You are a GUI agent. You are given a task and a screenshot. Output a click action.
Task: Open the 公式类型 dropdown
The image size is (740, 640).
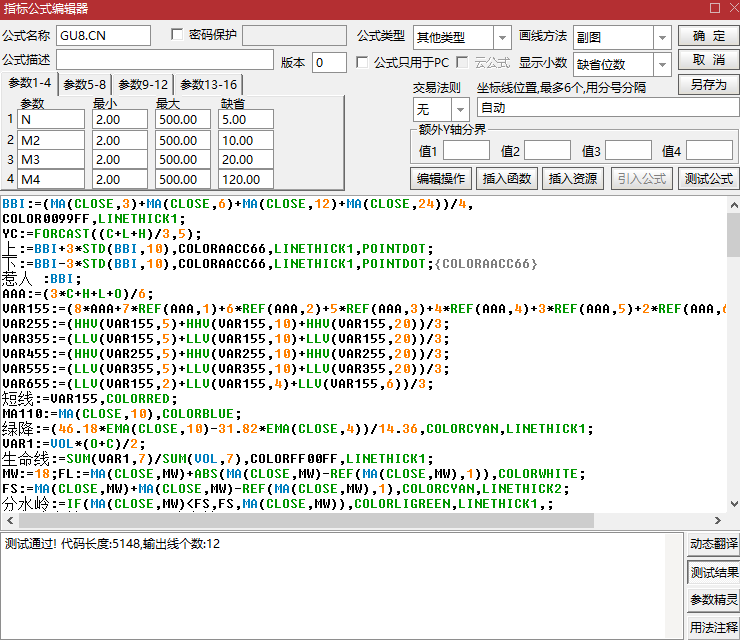[502, 37]
